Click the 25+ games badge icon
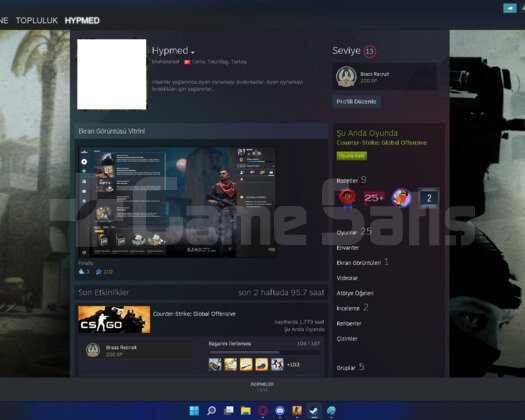The height and width of the screenshot is (420, 525). pos(374,198)
